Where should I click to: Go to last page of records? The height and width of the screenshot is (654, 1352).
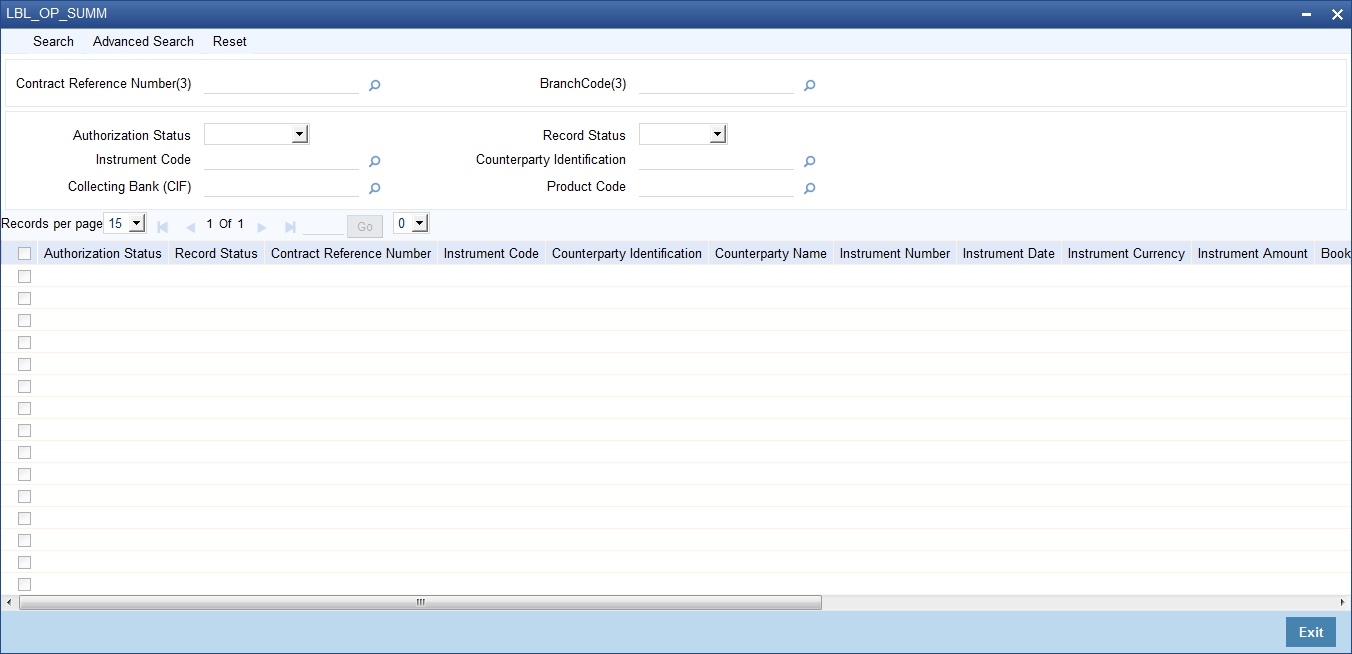290,227
